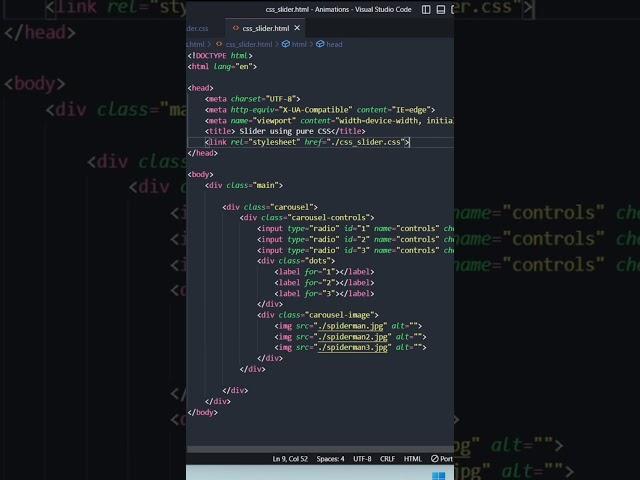The image size is (640, 480).
Task: Click the <!DOCTYPE html> line
Action: pyautogui.click(x=220, y=56)
